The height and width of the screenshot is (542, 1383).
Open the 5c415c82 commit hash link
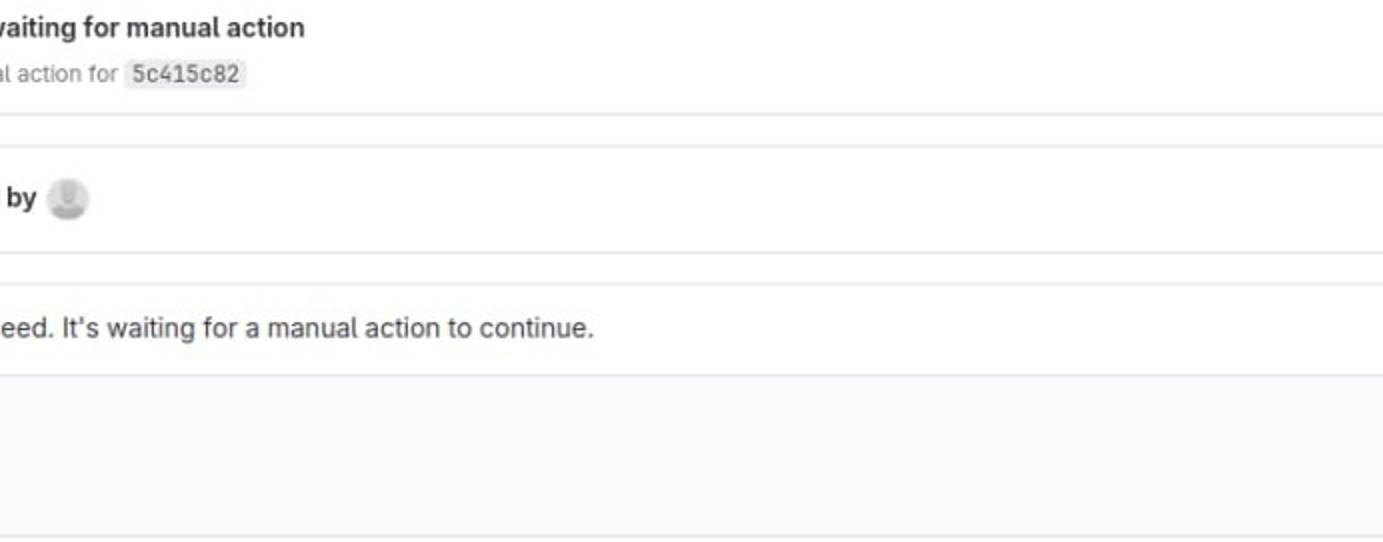[185, 74]
